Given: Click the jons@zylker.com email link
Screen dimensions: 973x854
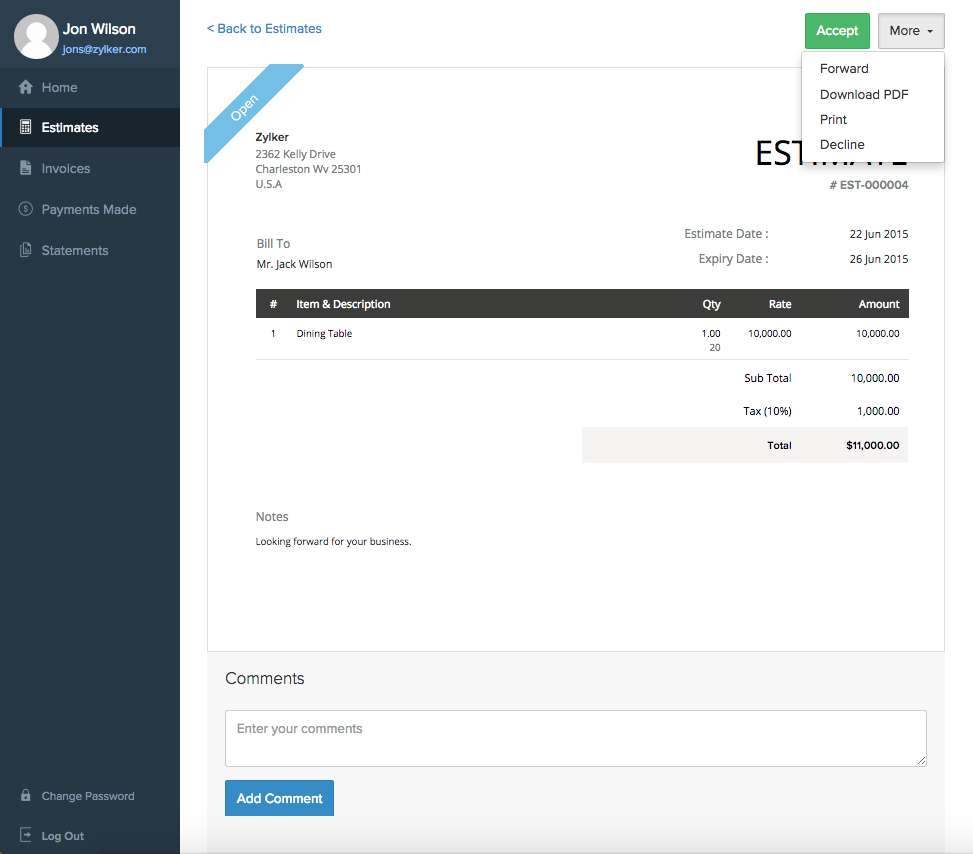Looking at the screenshot, I should [105, 49].
